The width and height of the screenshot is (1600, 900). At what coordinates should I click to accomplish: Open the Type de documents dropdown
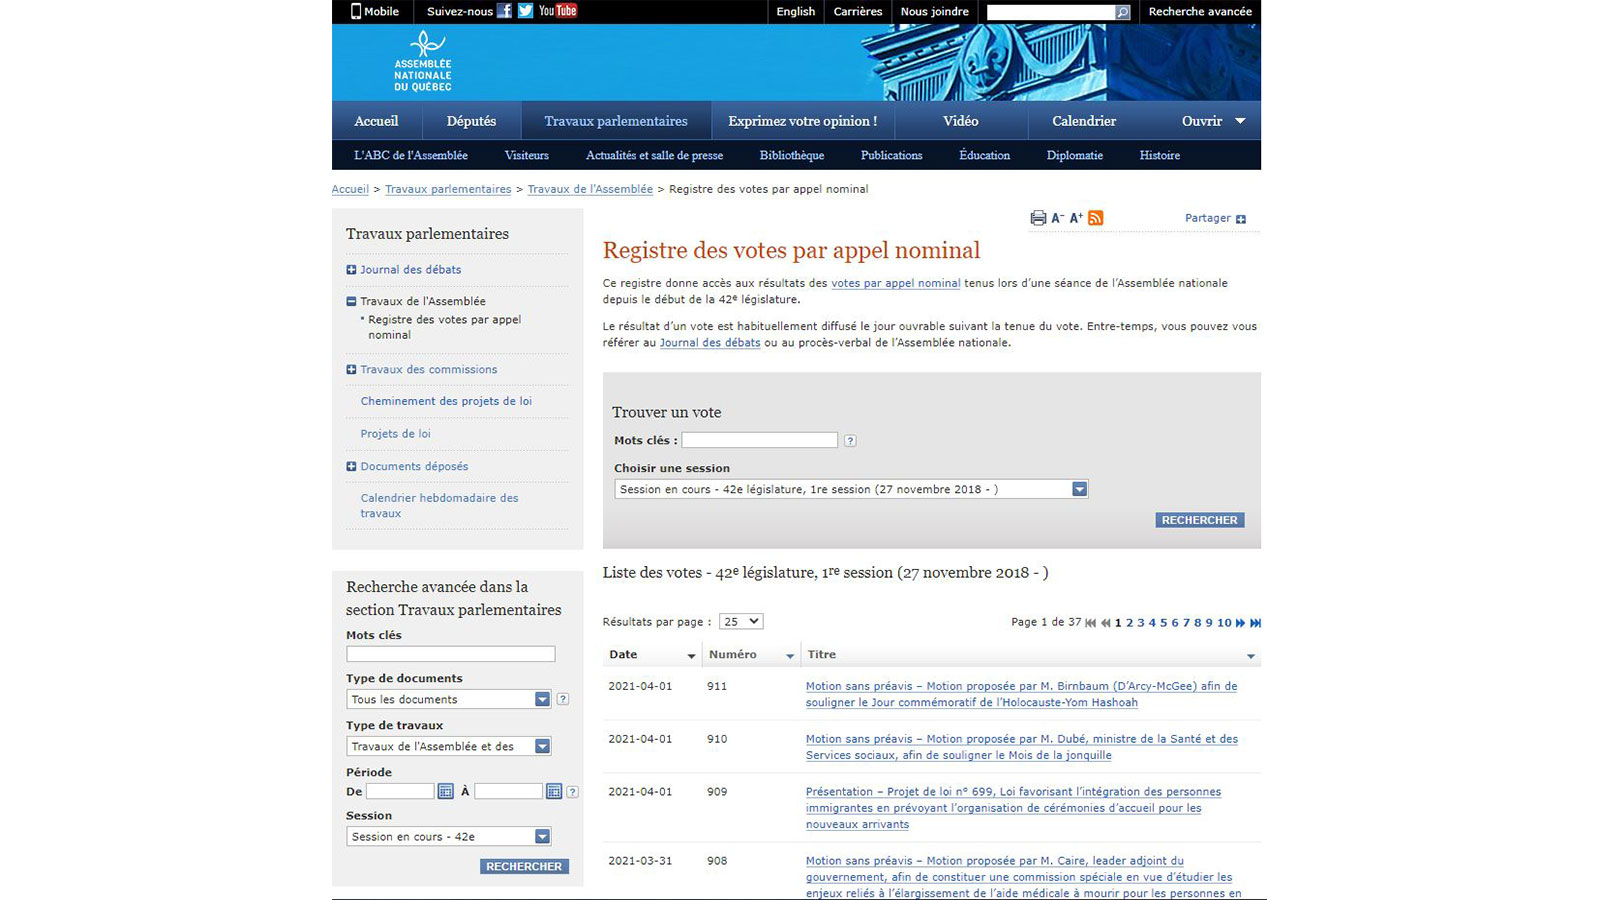tap(449, 699)
